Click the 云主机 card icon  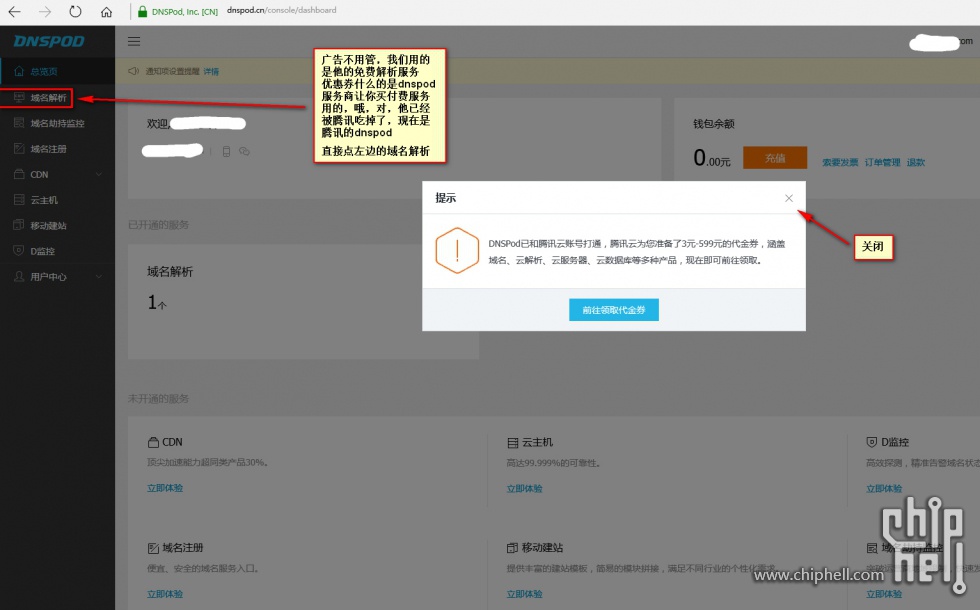click(512, 443)
